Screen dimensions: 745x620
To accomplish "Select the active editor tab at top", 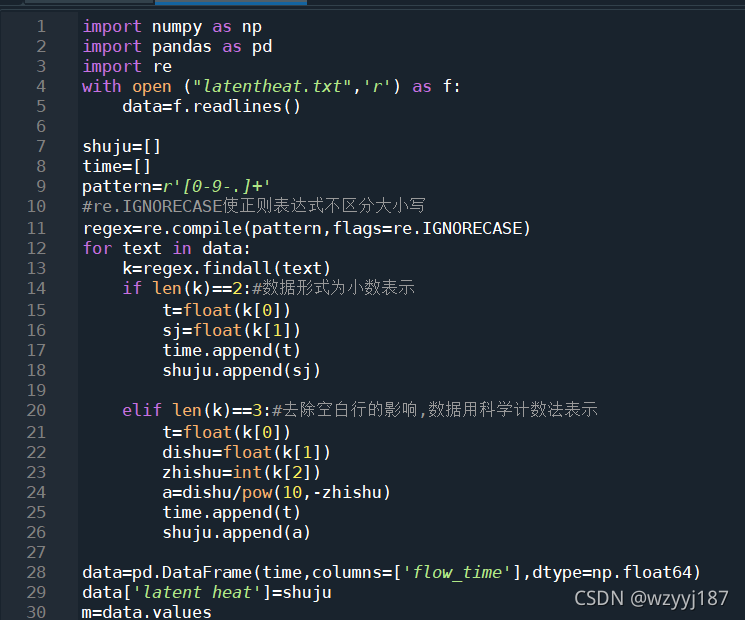I will pos(230,2).
